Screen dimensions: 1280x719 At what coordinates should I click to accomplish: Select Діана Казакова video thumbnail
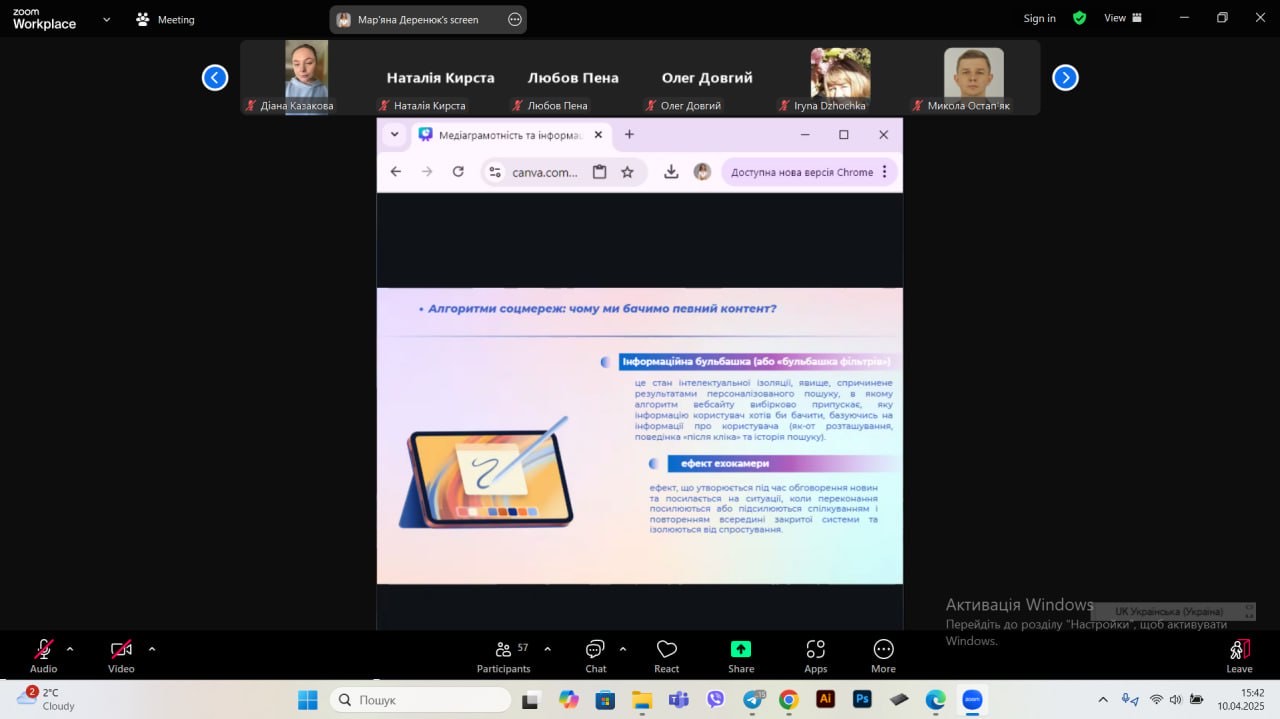pos(306,77)
